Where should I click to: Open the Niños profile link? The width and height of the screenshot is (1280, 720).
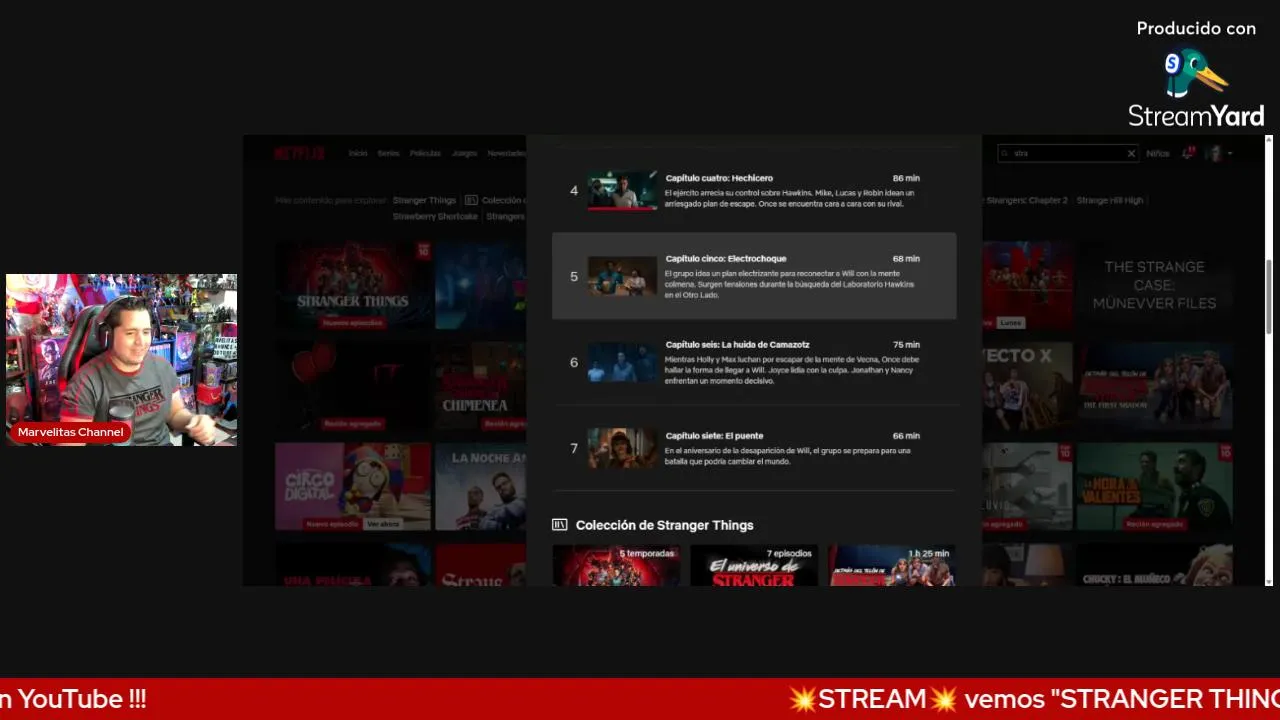pos(1158,153)
